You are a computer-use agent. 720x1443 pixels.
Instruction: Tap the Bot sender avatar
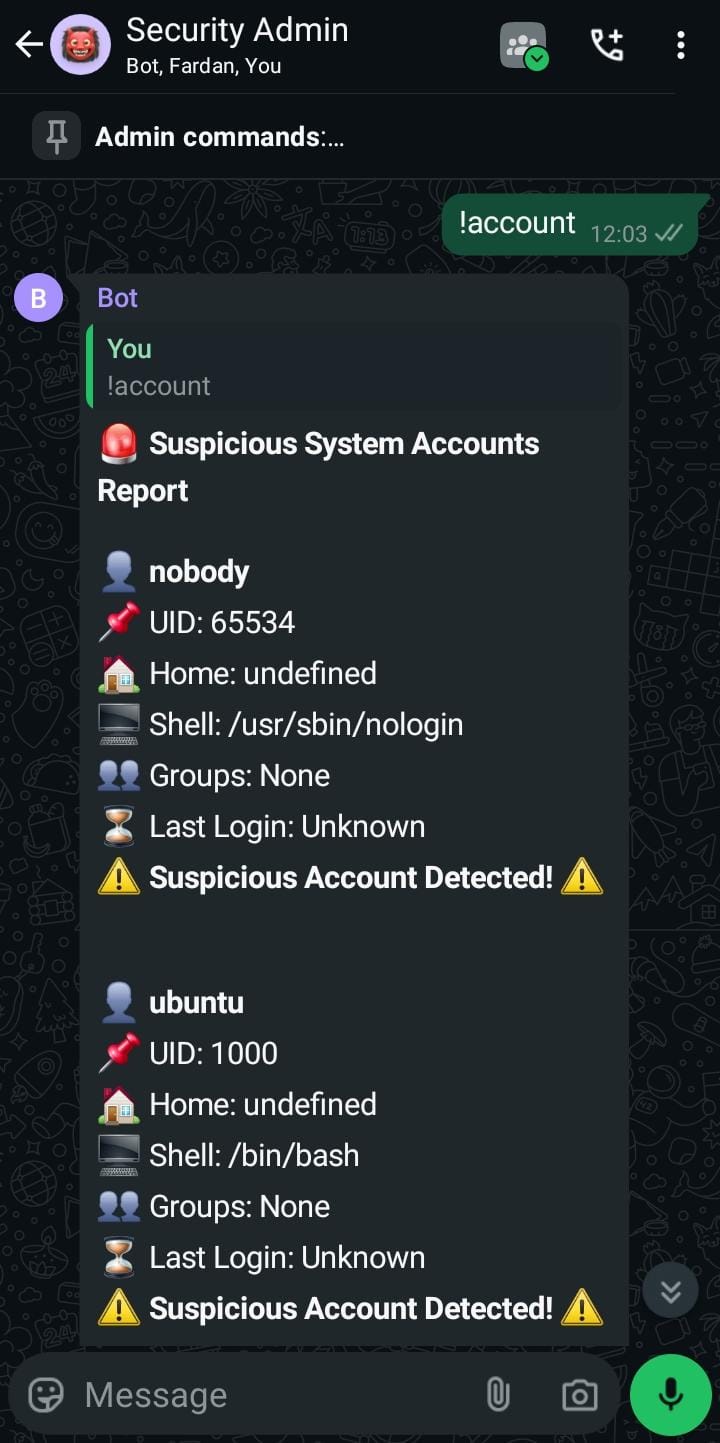(x=38, y=298)
